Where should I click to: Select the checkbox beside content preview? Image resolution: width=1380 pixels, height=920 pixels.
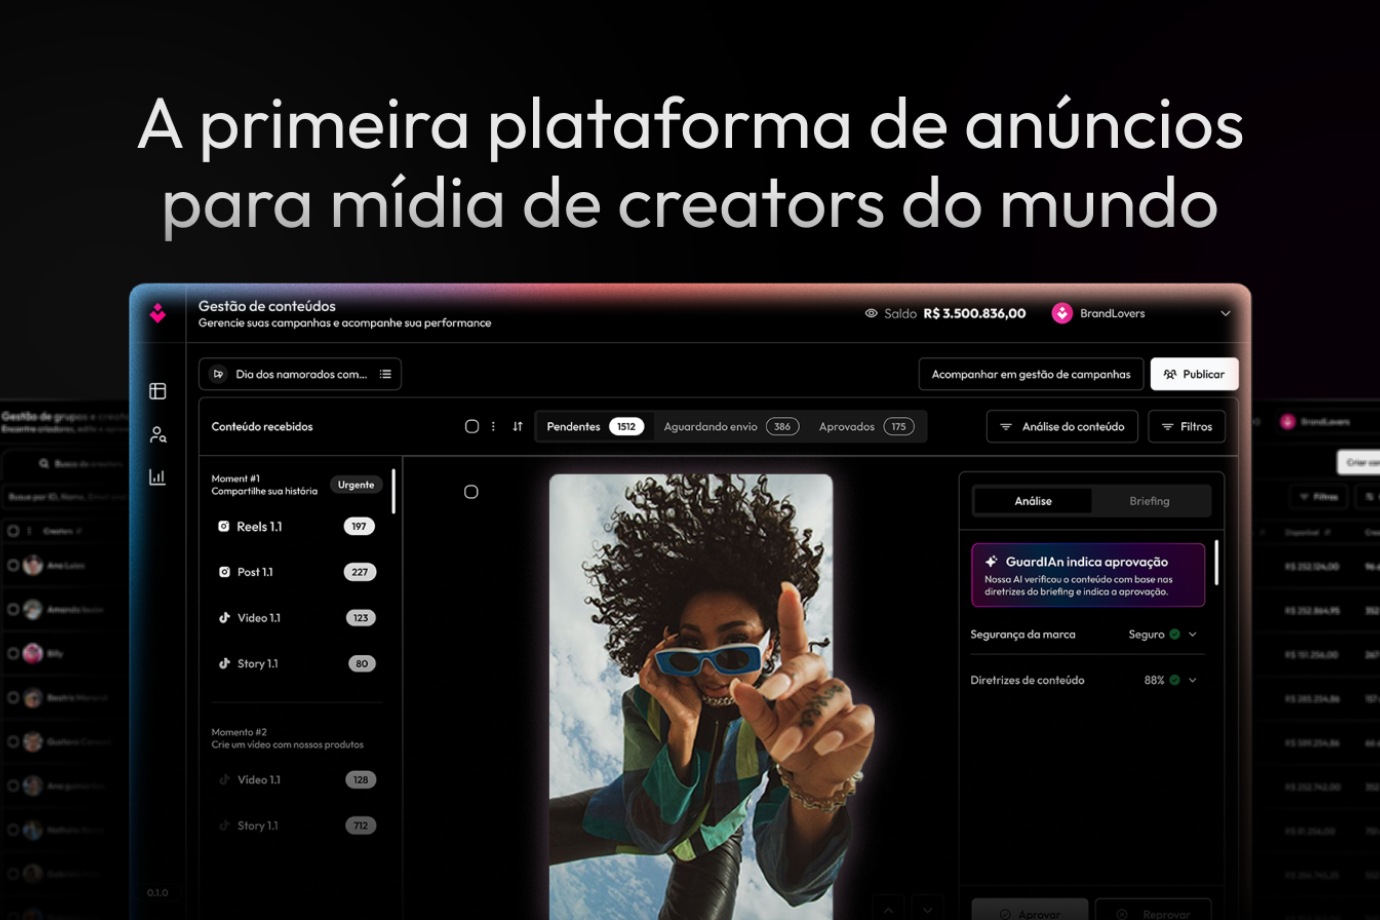pos(471,492)
